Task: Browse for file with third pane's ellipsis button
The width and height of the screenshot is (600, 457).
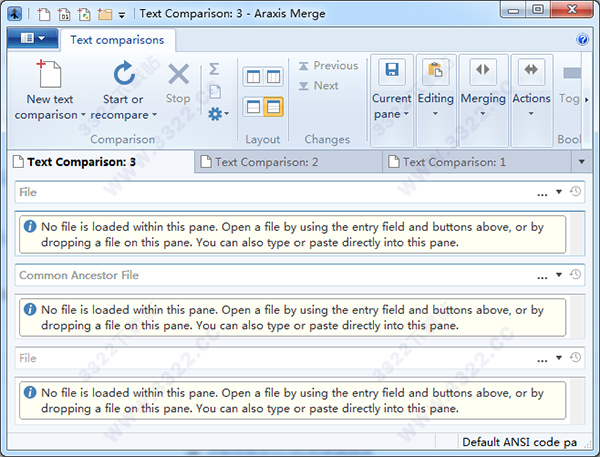Action: 542,359
